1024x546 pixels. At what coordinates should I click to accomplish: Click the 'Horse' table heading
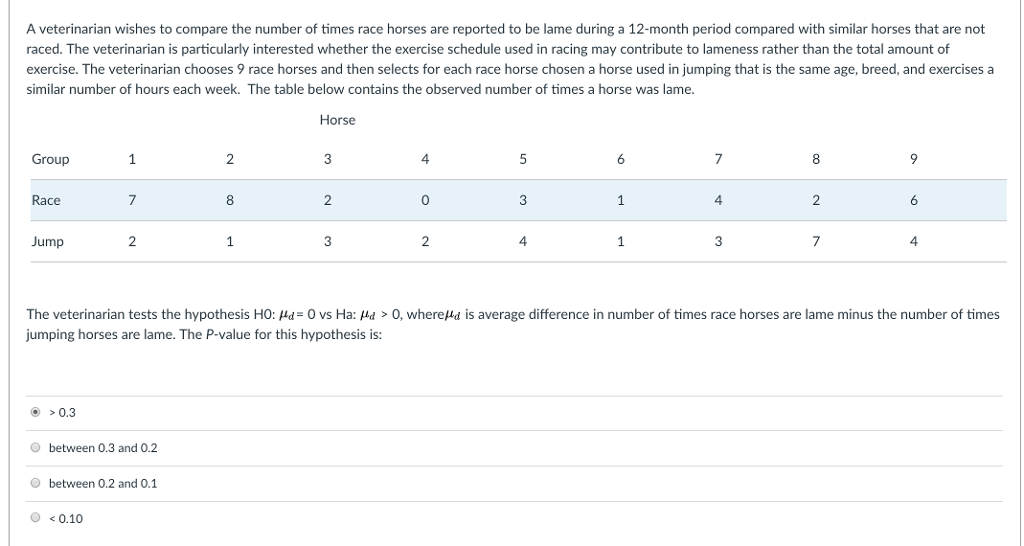[337, 120]
